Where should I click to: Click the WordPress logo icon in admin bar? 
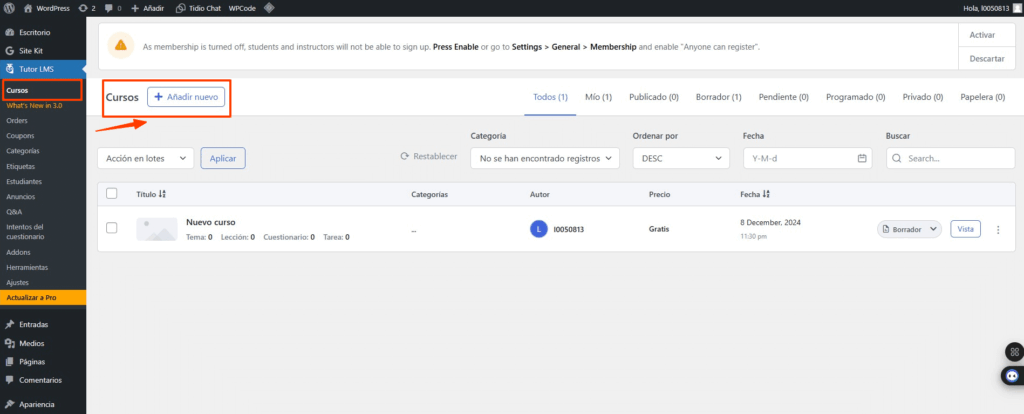tap(9, 8)
